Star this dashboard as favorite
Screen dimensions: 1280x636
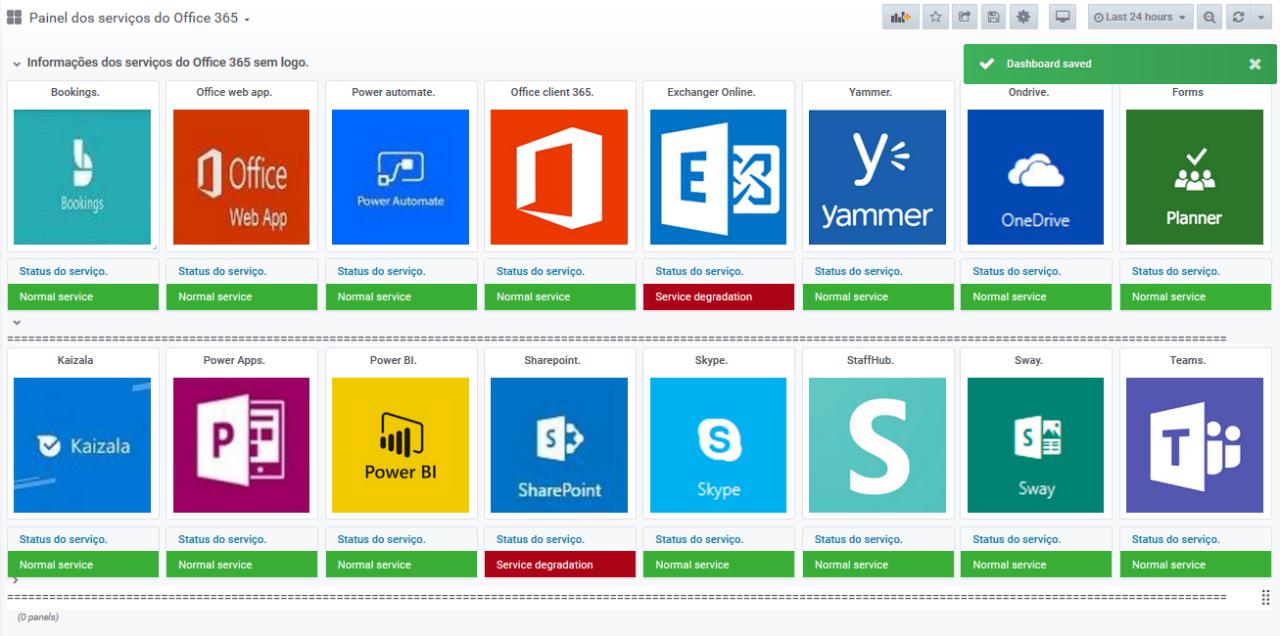[x=936, y=17]
